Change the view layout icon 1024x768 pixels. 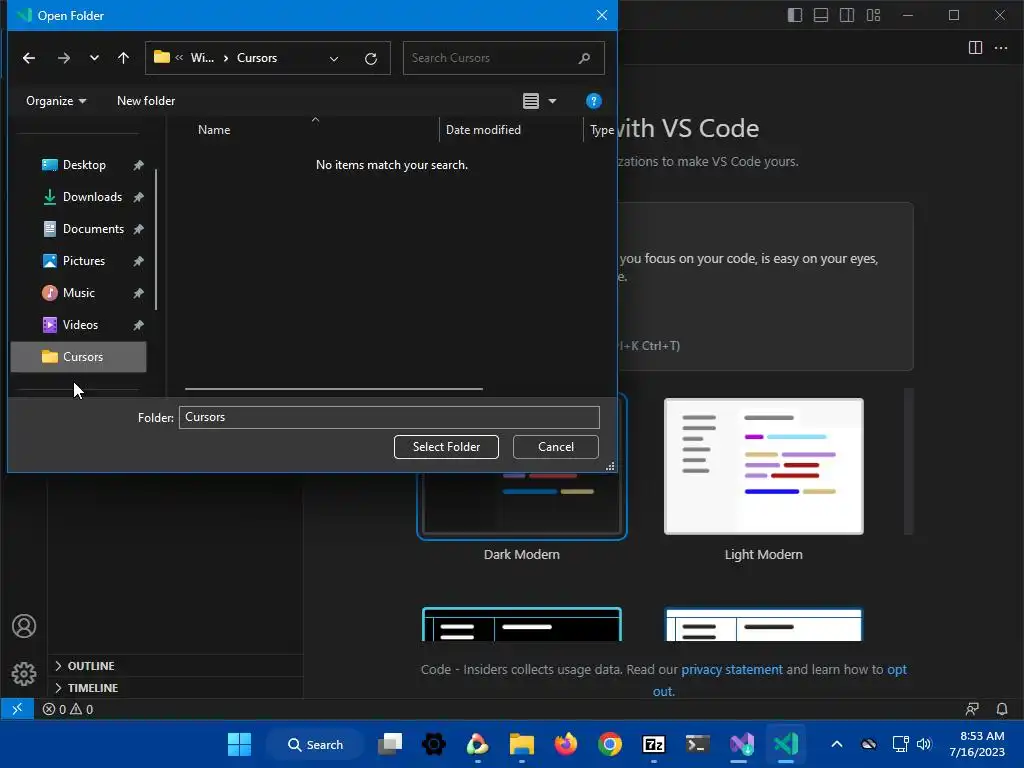click(x=531, y=101)
